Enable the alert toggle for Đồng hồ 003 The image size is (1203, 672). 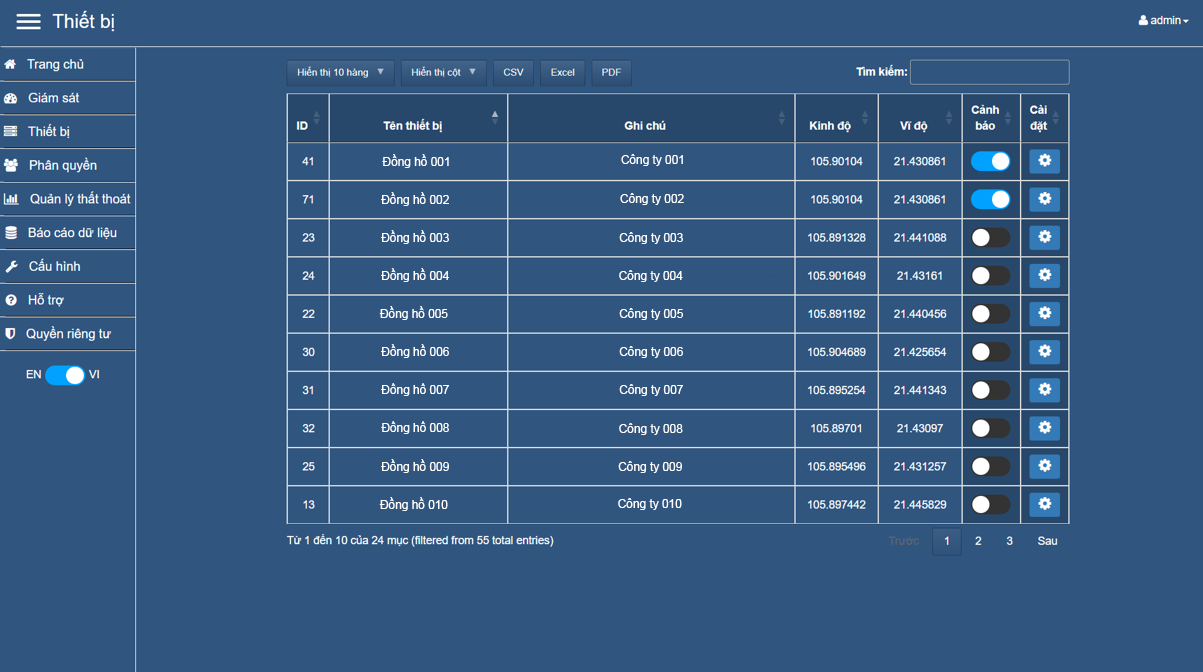pos(990,238)
